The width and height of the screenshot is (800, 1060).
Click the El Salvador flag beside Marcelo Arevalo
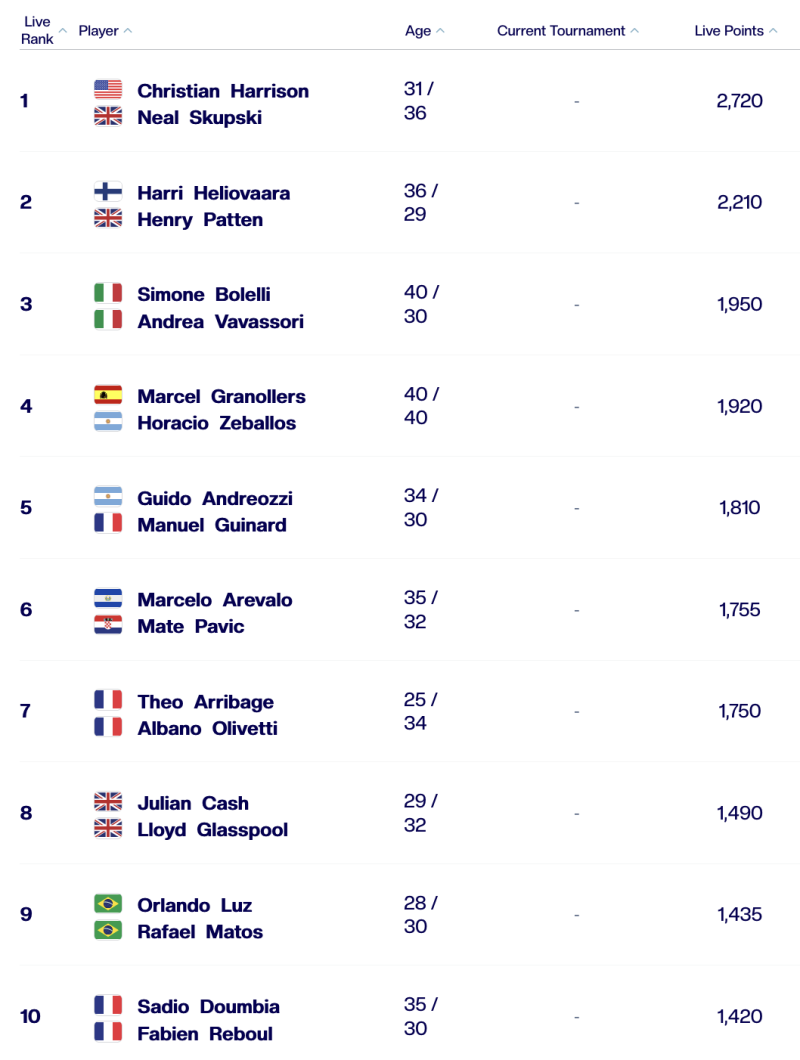click(x=108, y=599)
